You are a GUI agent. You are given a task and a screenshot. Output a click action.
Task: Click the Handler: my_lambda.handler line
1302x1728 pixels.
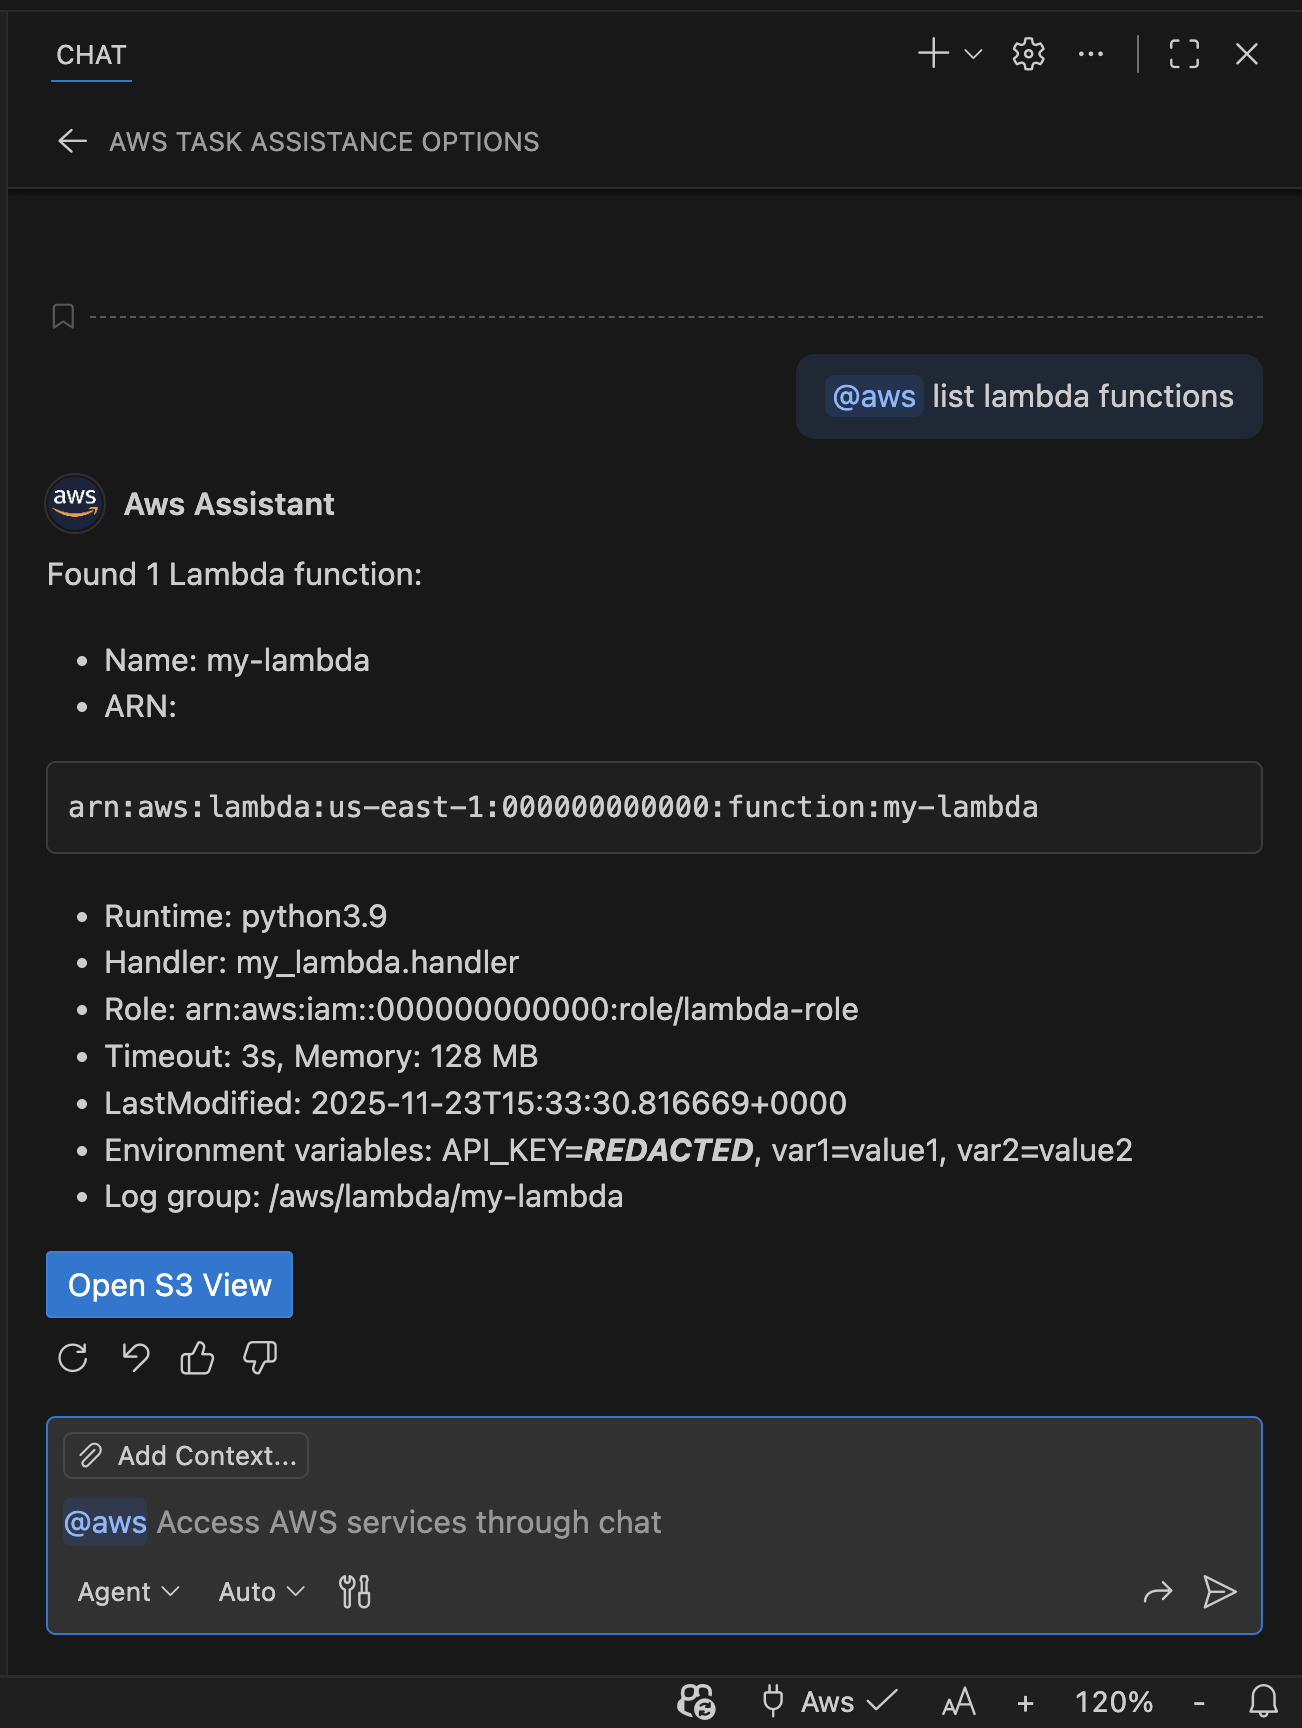pyautogui.click(x=312, y=963)
